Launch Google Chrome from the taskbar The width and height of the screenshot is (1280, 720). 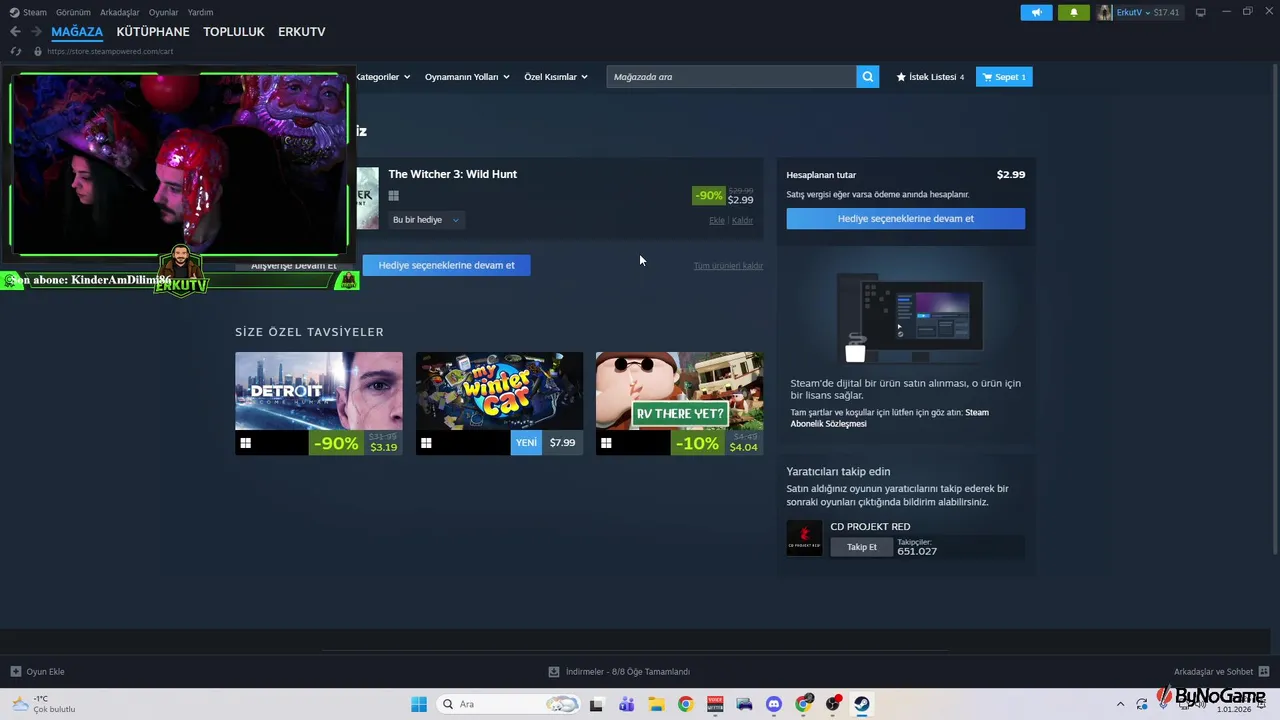(685, 704)
